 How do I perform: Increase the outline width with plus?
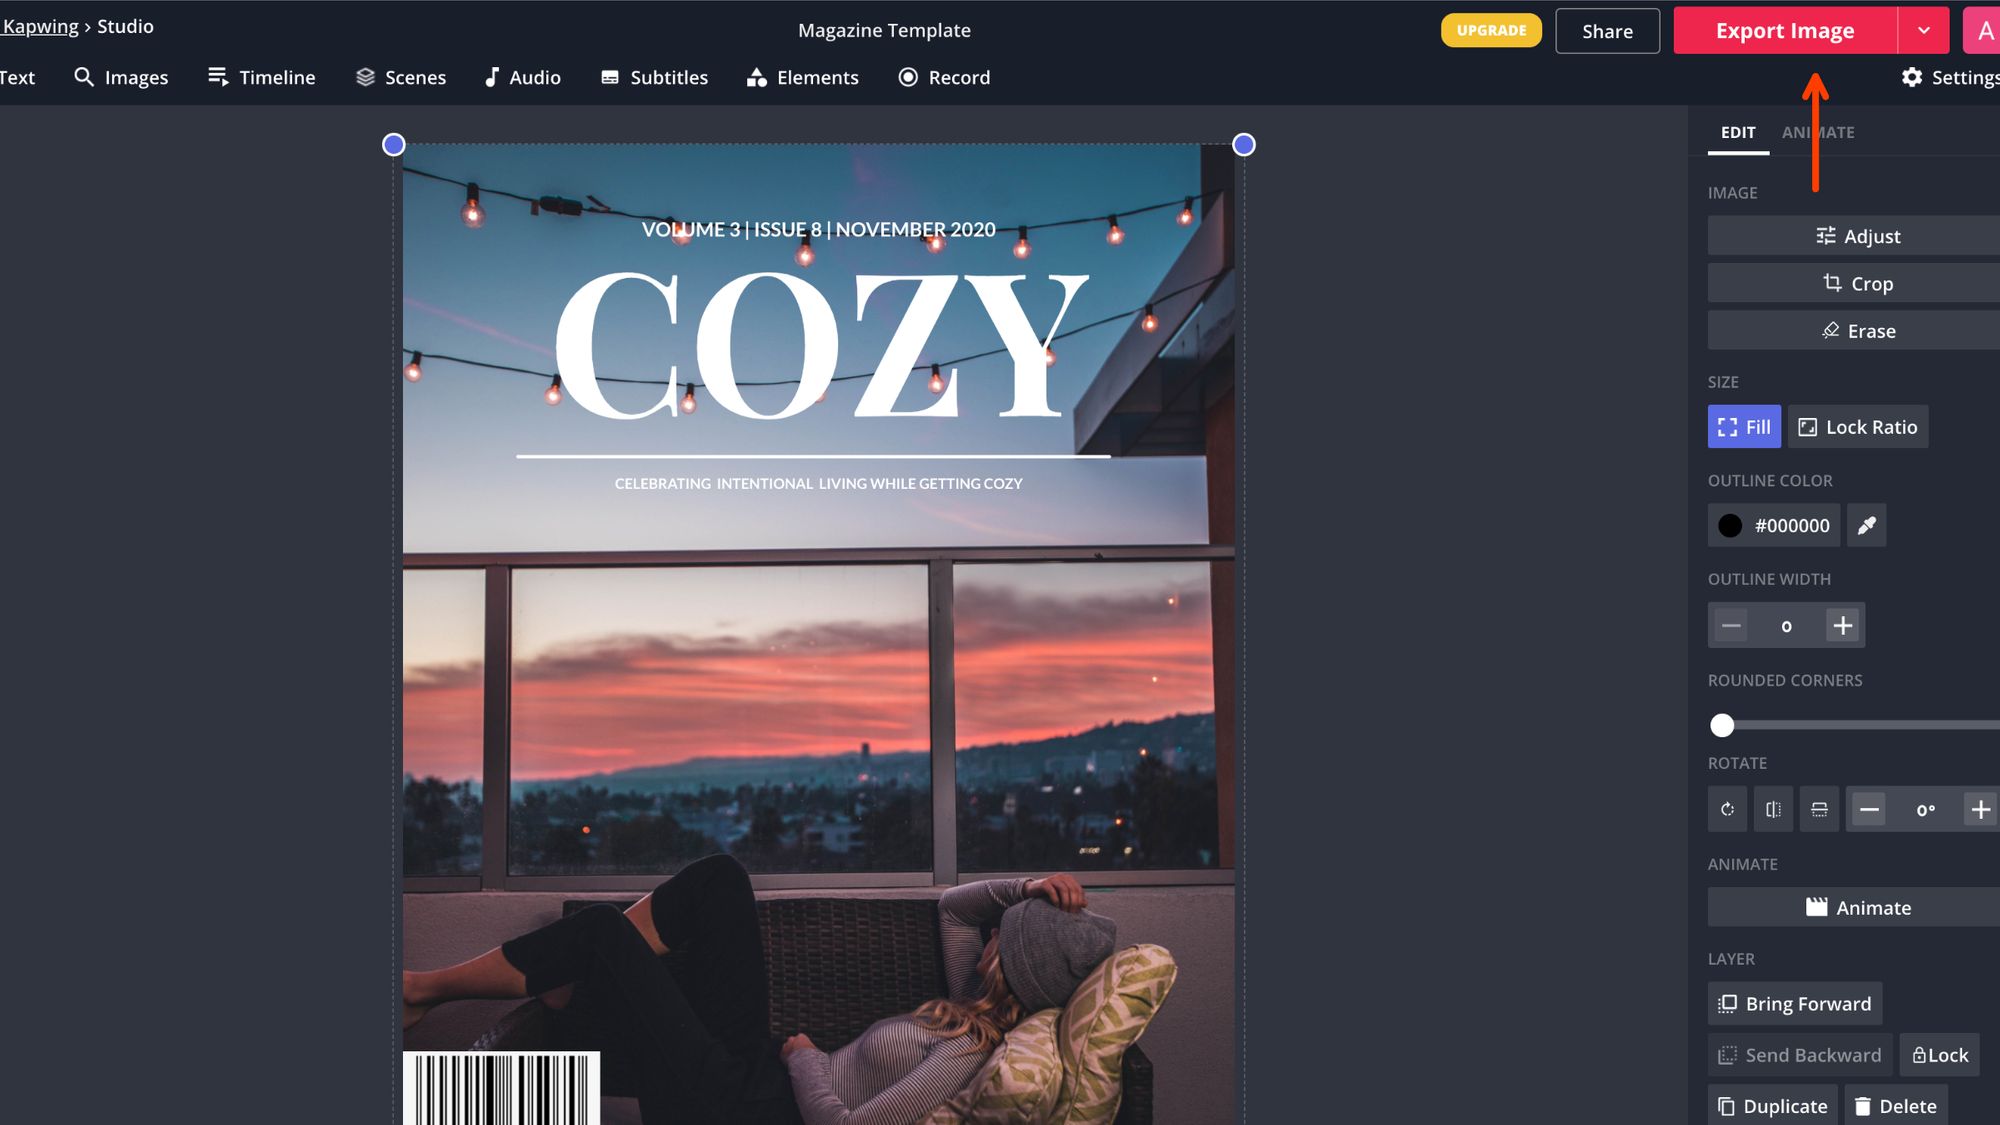(1842, 626)
